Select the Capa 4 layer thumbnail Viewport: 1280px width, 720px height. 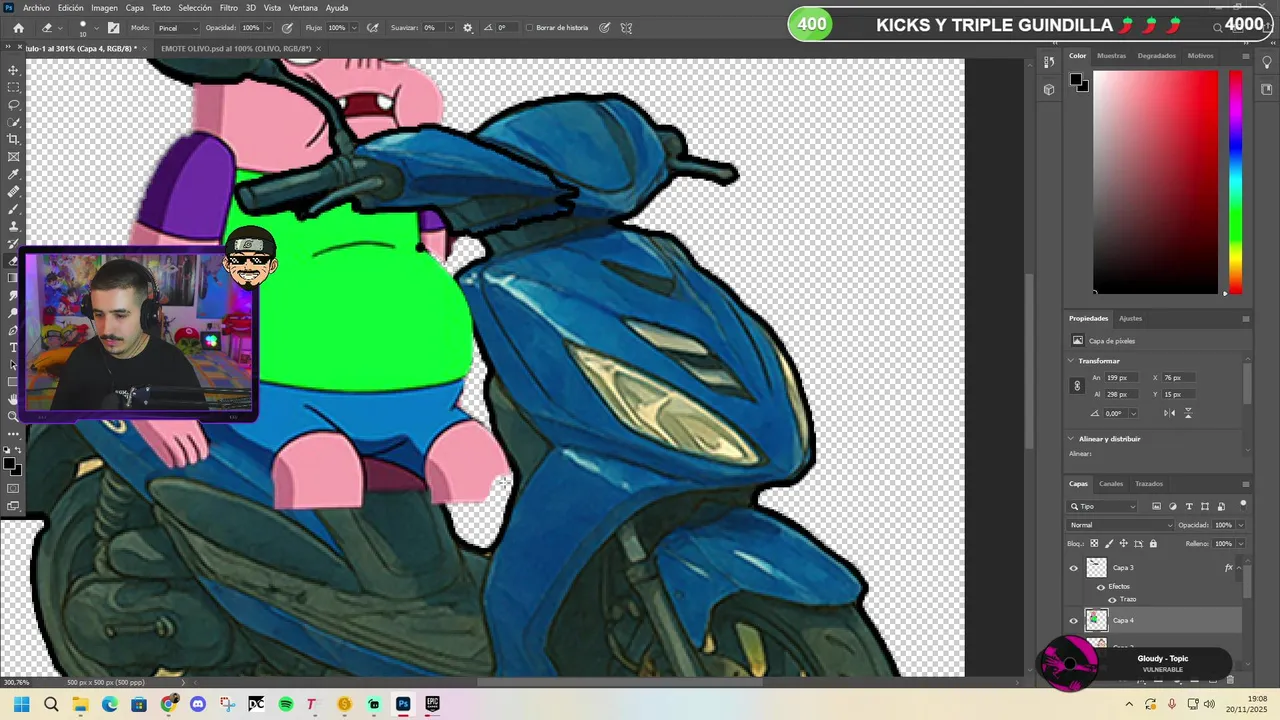(x=1097, y=620)
